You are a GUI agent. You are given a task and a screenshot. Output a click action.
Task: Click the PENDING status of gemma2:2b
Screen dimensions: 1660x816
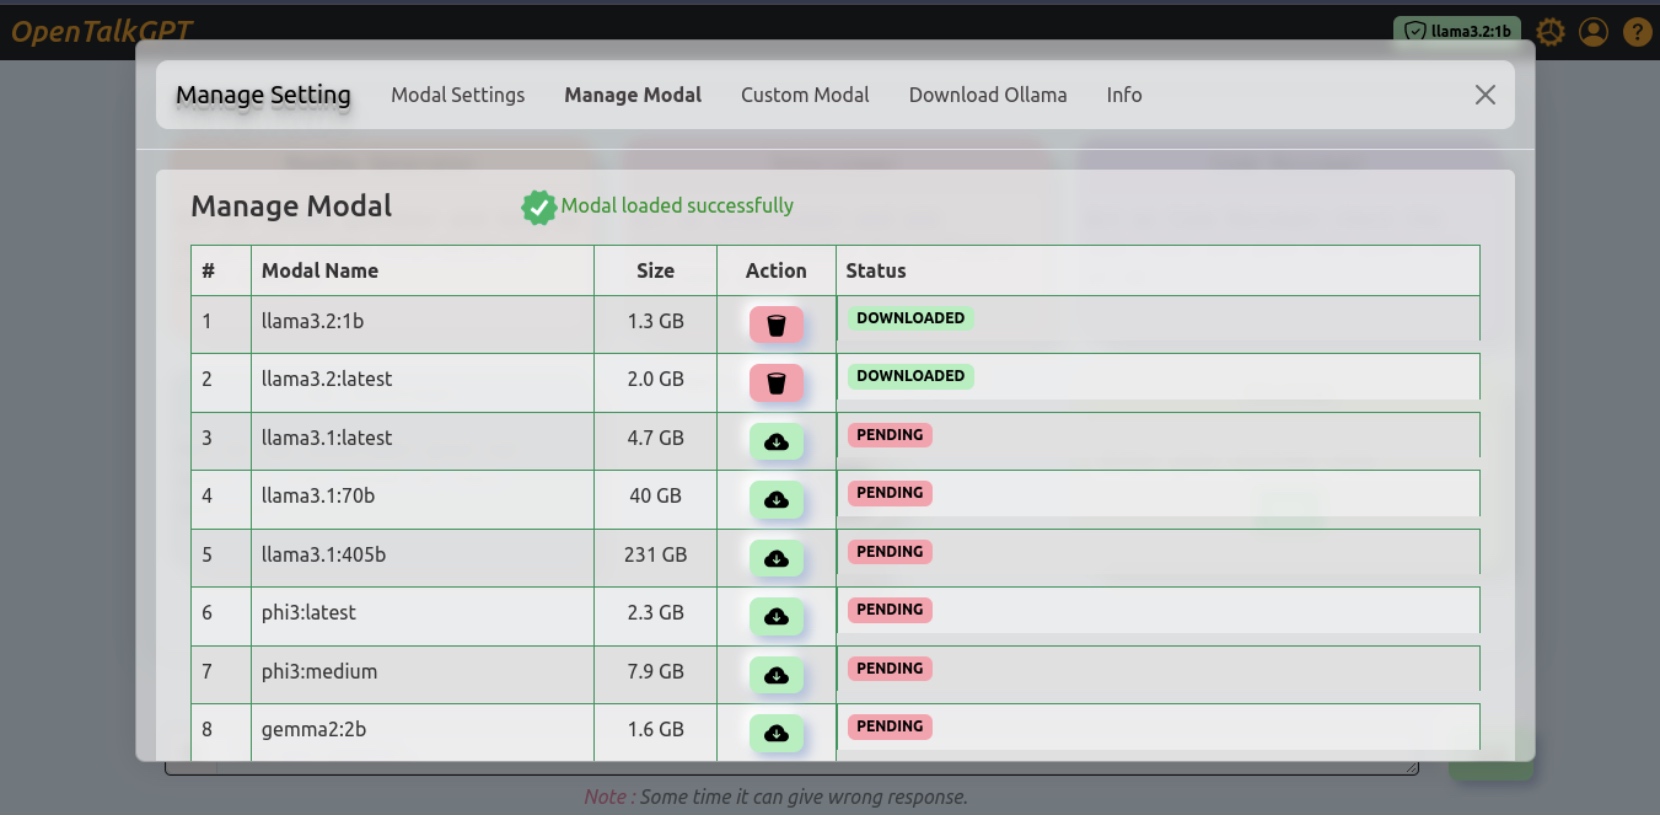coord(890,727)
